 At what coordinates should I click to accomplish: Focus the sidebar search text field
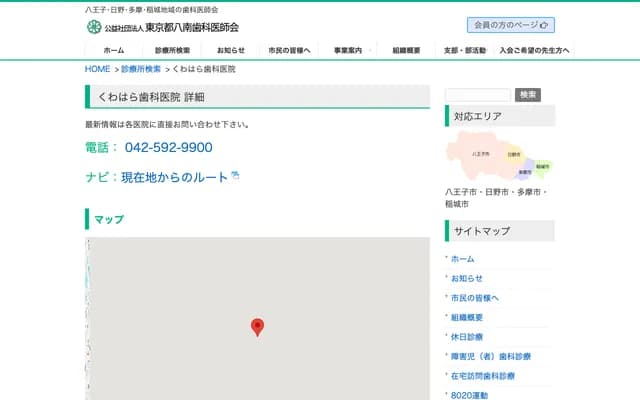477,95
